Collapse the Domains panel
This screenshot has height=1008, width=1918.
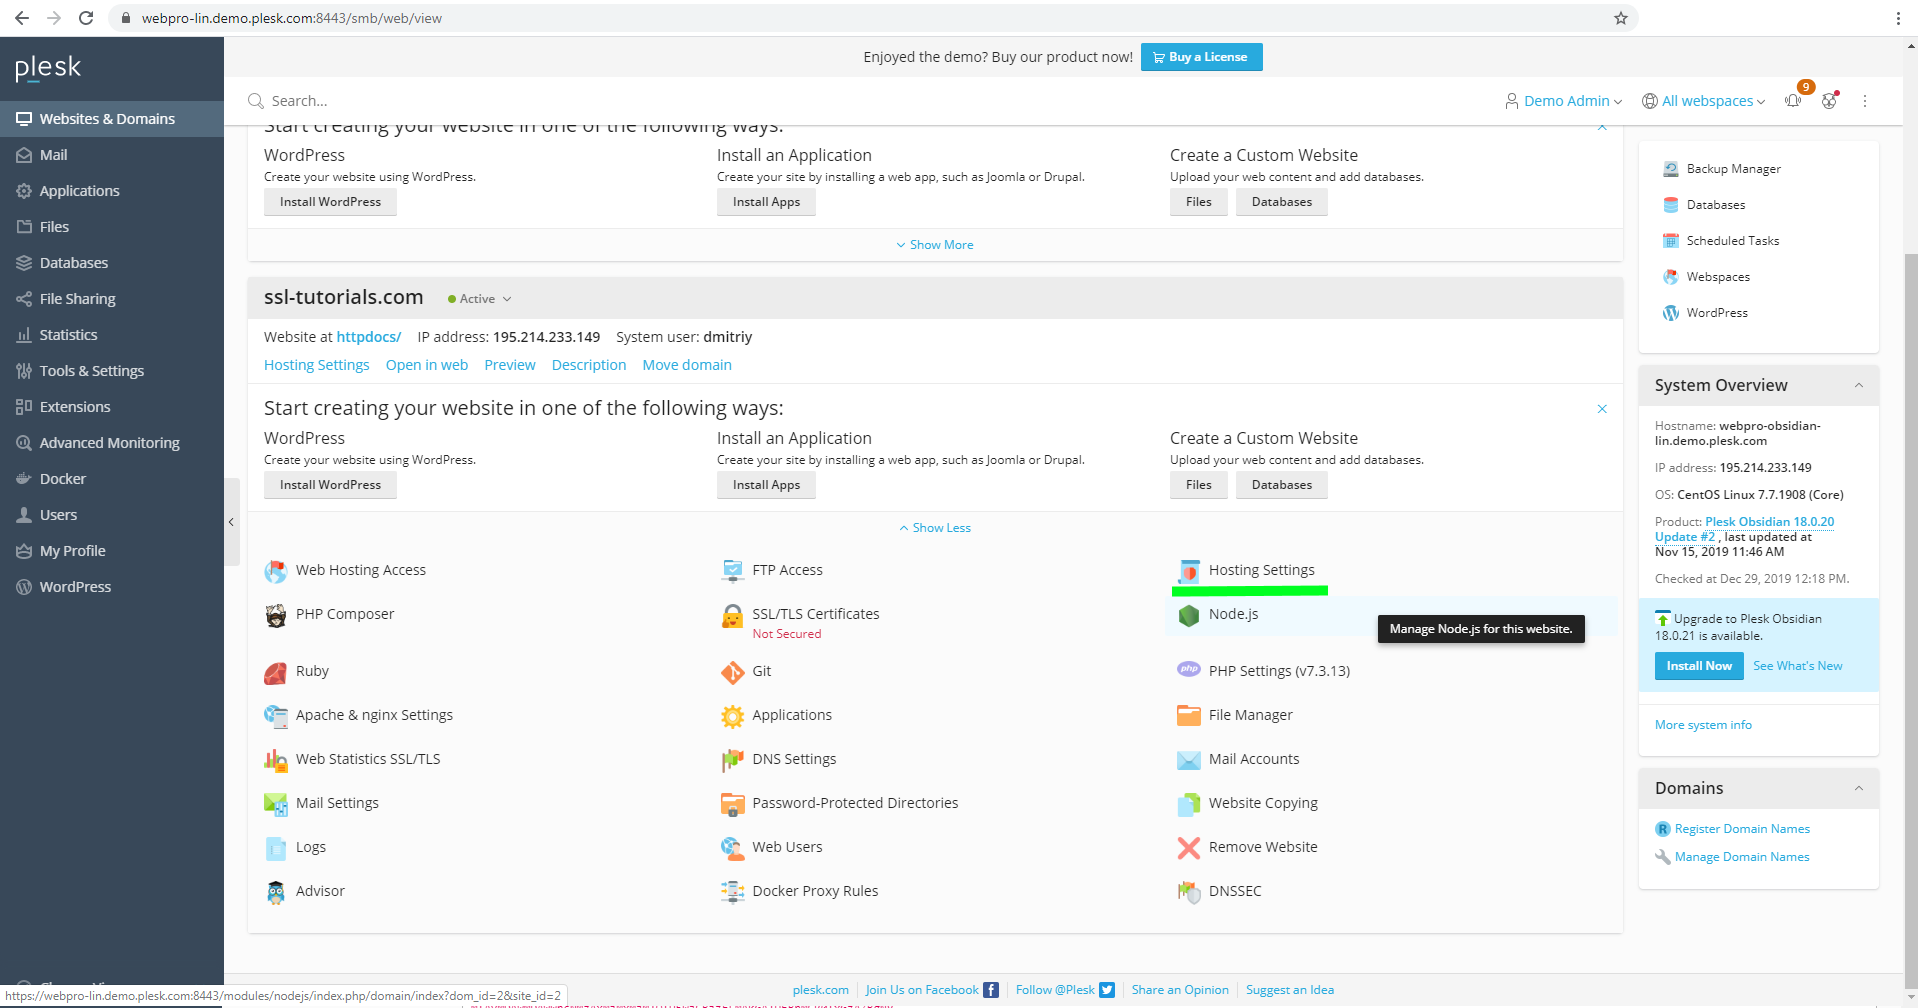[x=1859, y=788]
